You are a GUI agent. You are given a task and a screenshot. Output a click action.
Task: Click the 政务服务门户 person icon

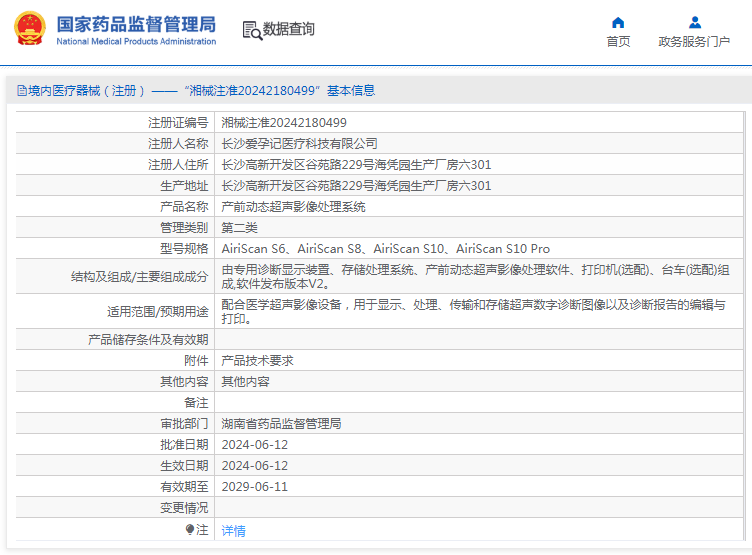pos(694,22)
